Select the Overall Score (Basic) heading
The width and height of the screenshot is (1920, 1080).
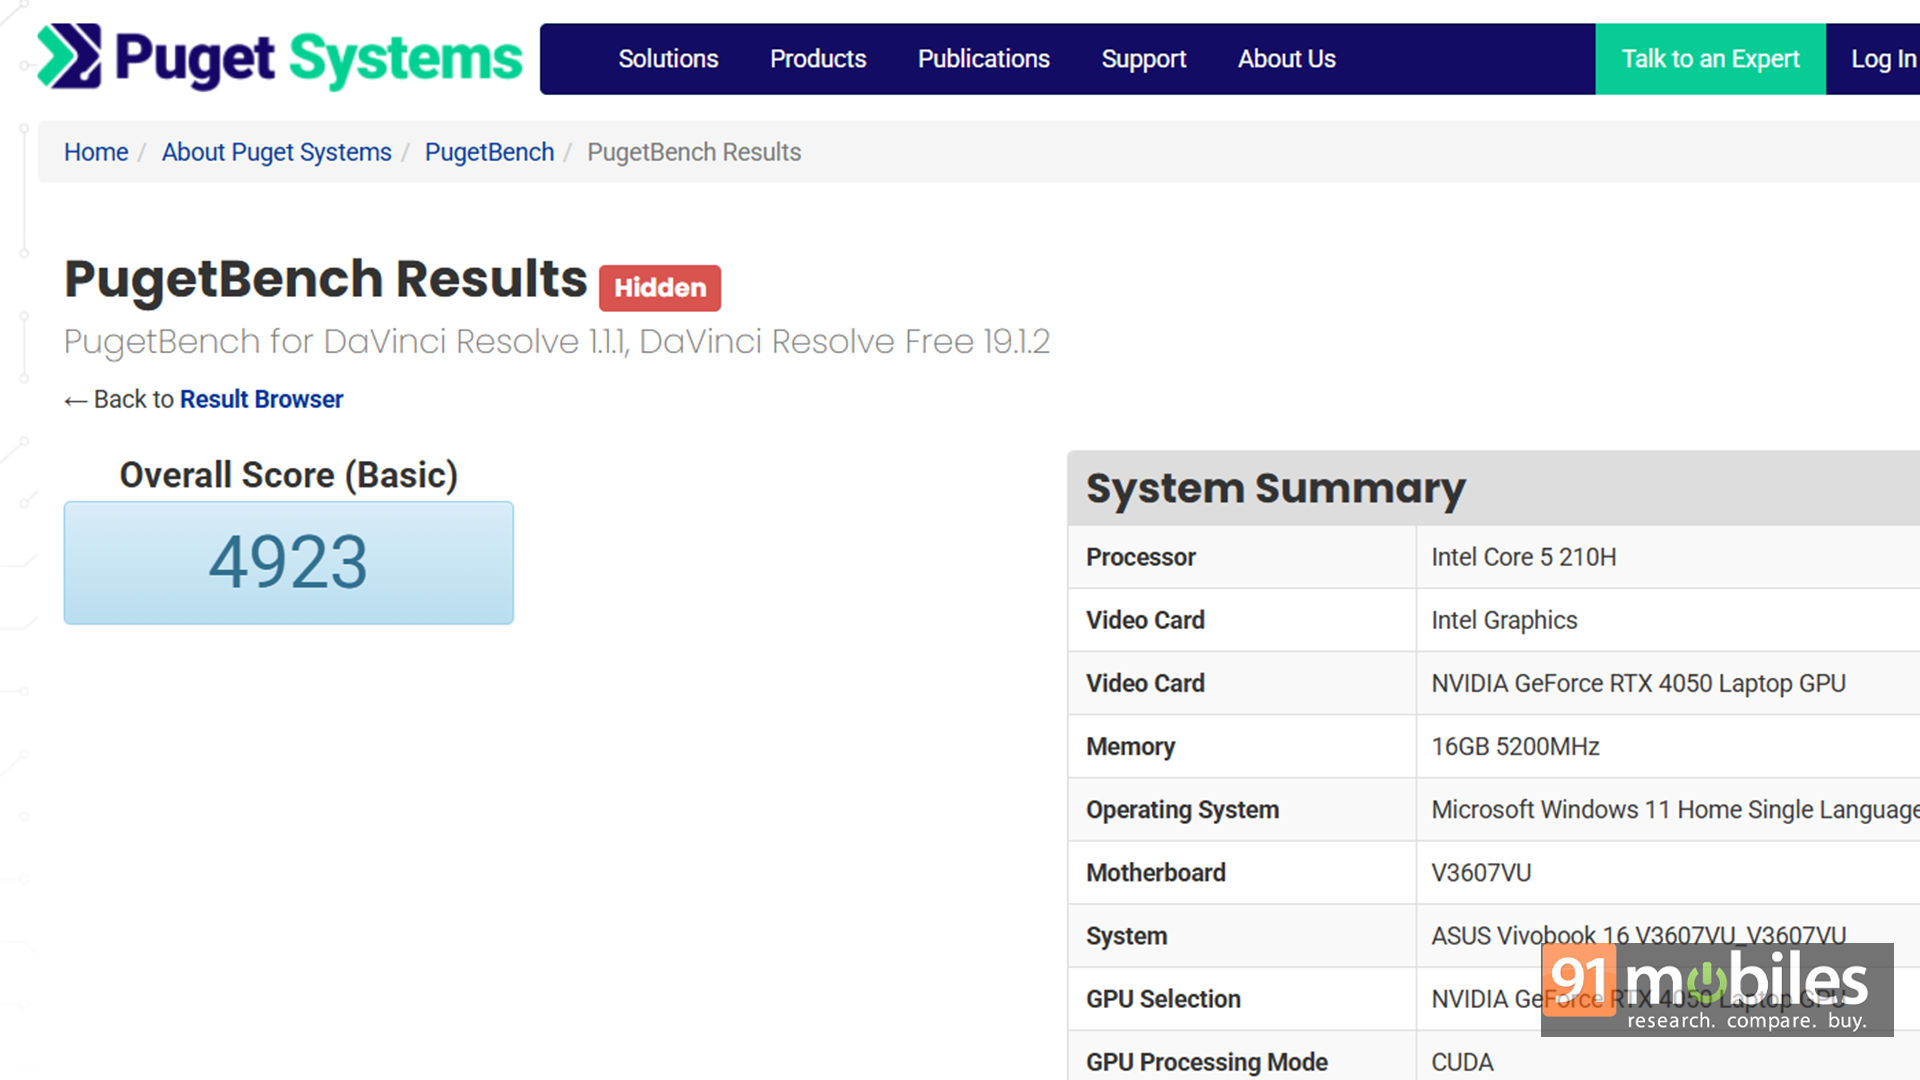point(289,475)
